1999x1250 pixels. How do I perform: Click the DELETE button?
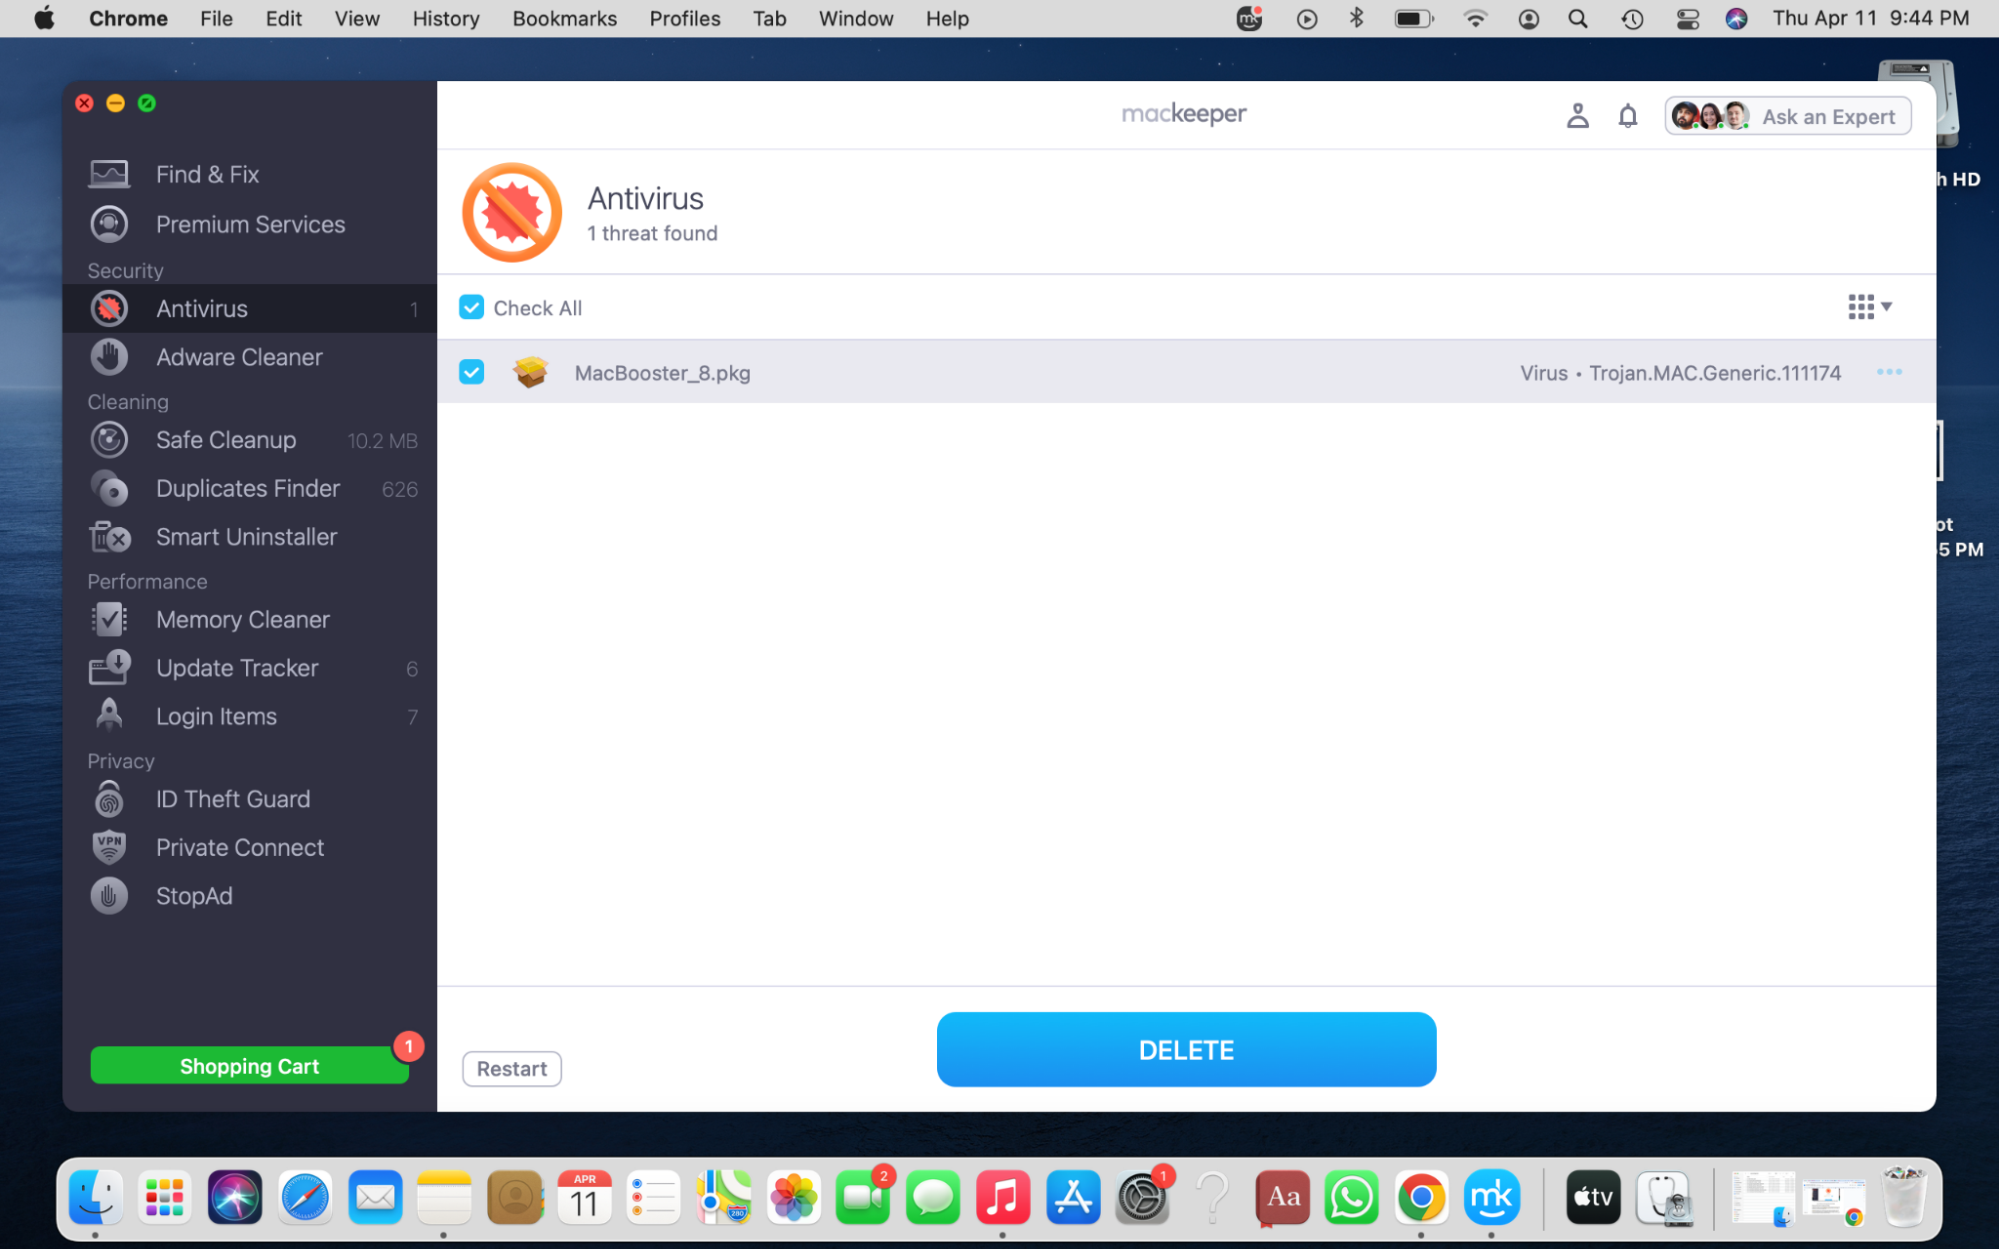[x=1186, y=1049]
